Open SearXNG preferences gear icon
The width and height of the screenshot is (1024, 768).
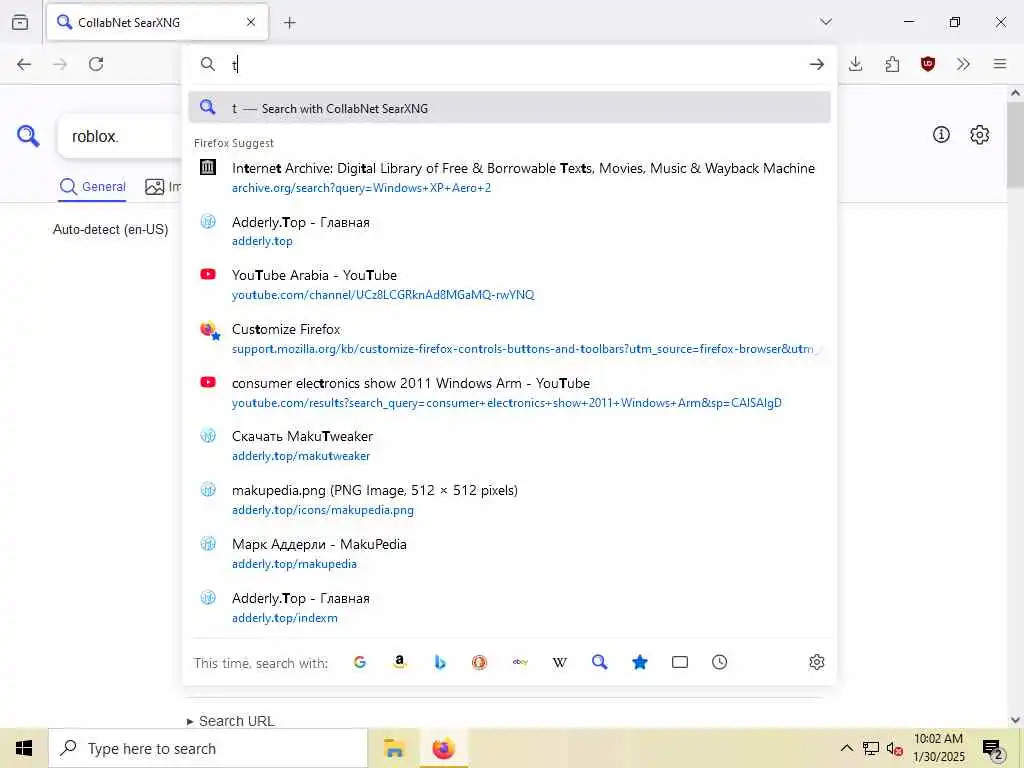tap(980, 135)
